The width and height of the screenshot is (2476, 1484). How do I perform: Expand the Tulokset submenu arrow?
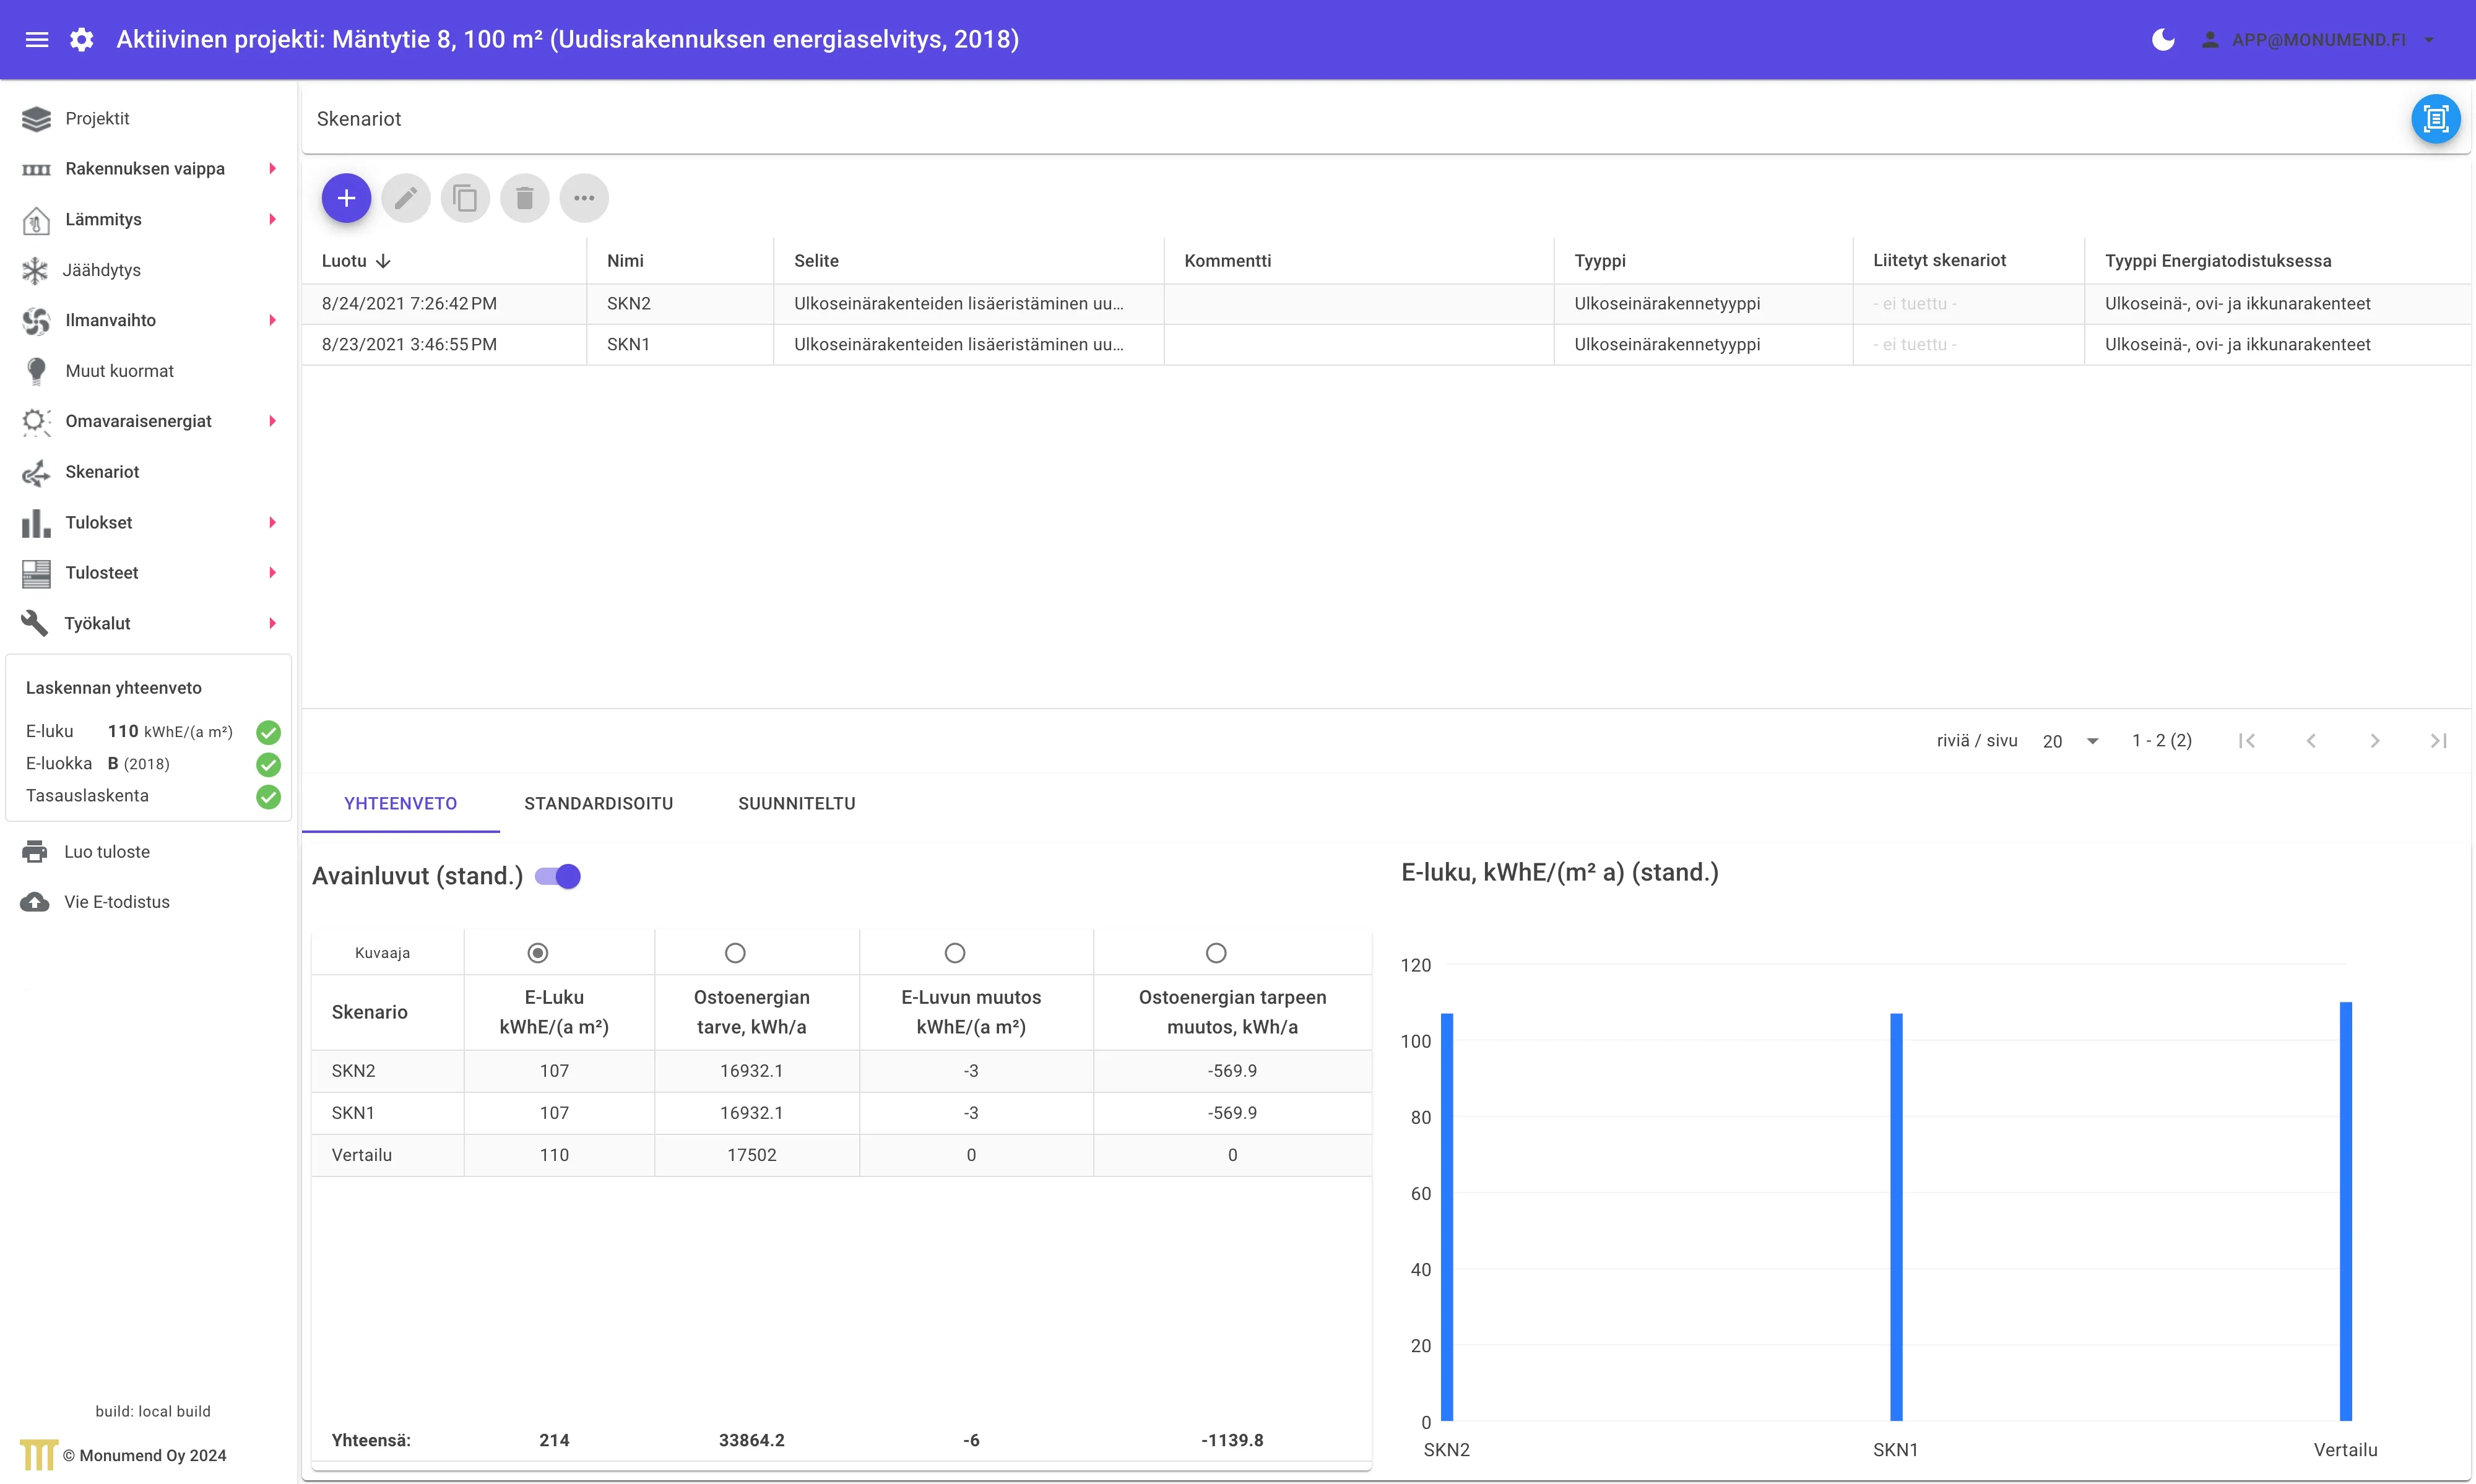[x=272, y=523]
